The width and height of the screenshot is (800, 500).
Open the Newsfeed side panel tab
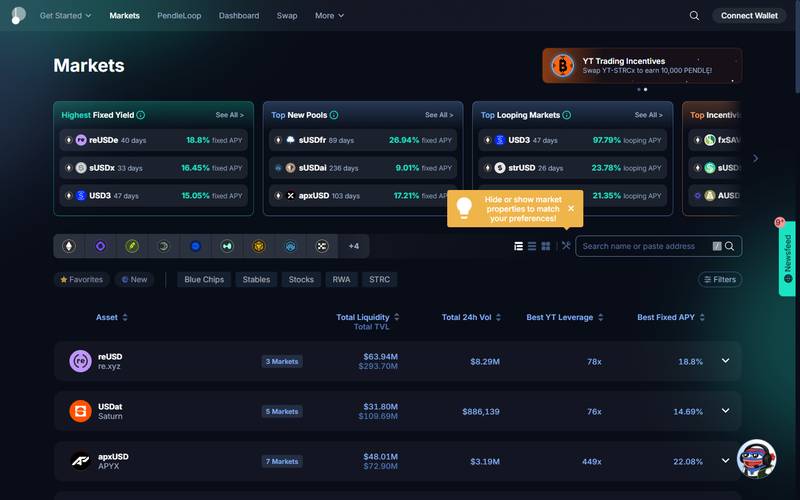click(x=787, y=259)
